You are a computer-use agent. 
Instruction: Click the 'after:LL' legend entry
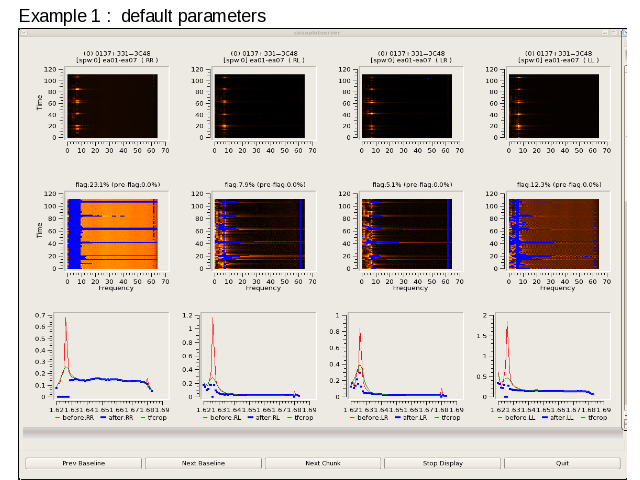click(x=558, y=418)
